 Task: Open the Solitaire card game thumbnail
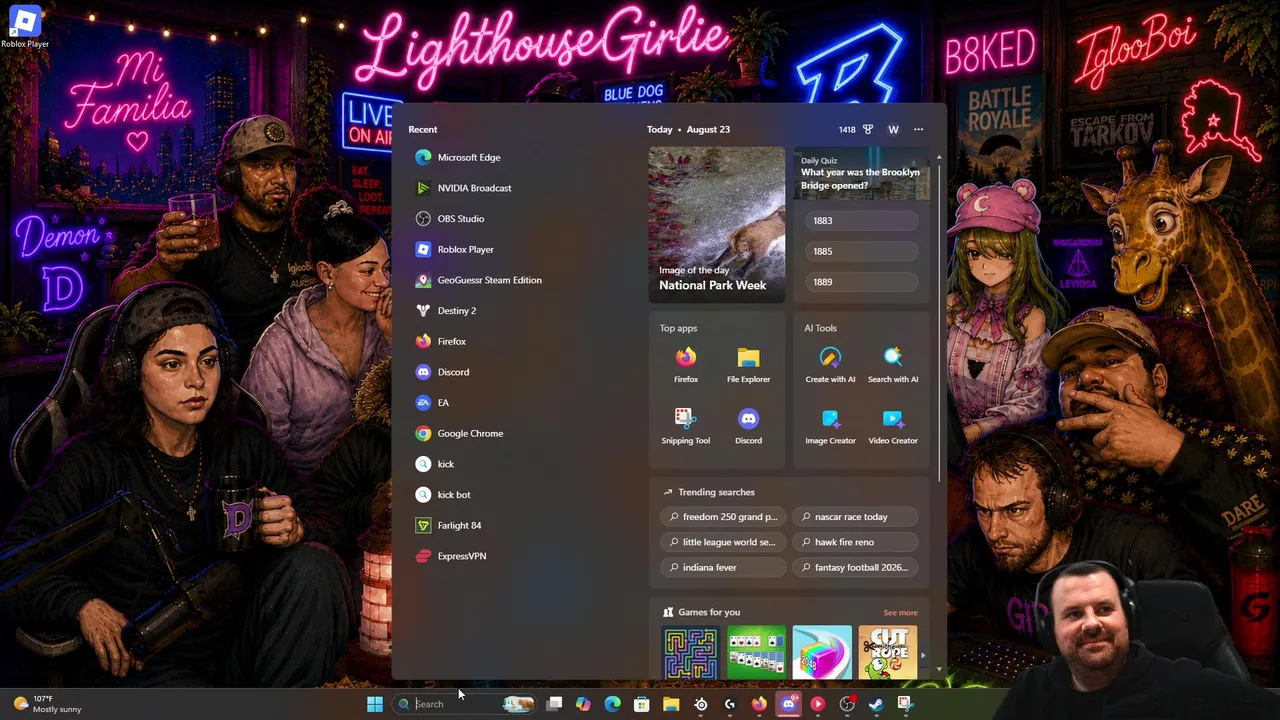pos(756,653)
